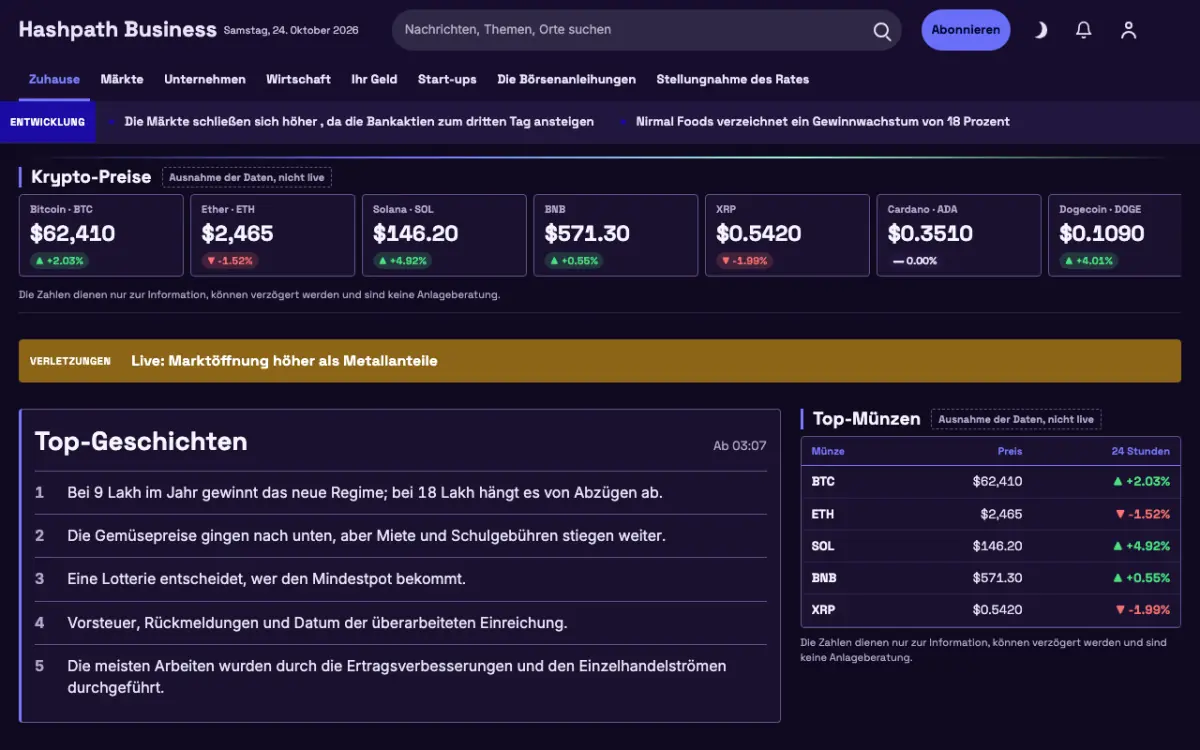This screenshot has width=1200, height=750.
Task: Sort by the Münze column header
Action: point(828,451)
